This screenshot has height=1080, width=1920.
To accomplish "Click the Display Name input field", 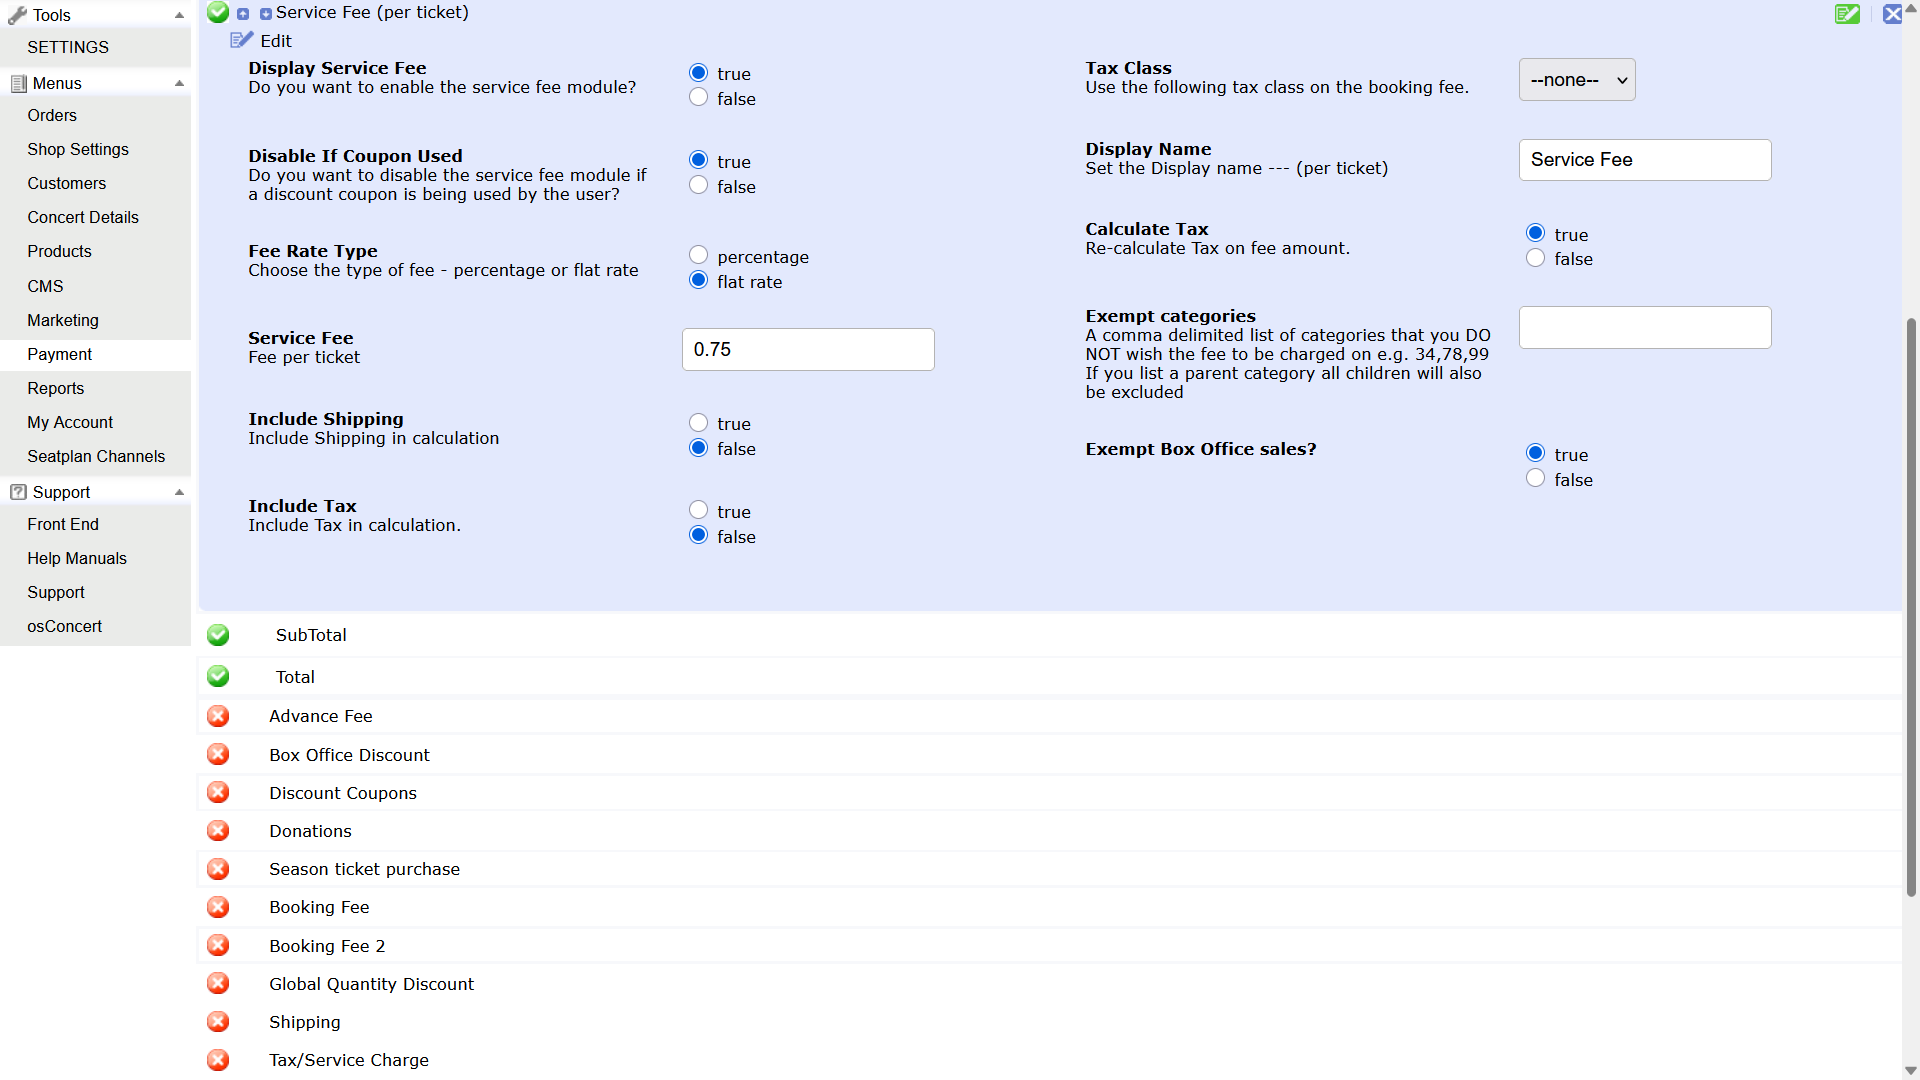I will [x=1645, y=160].
